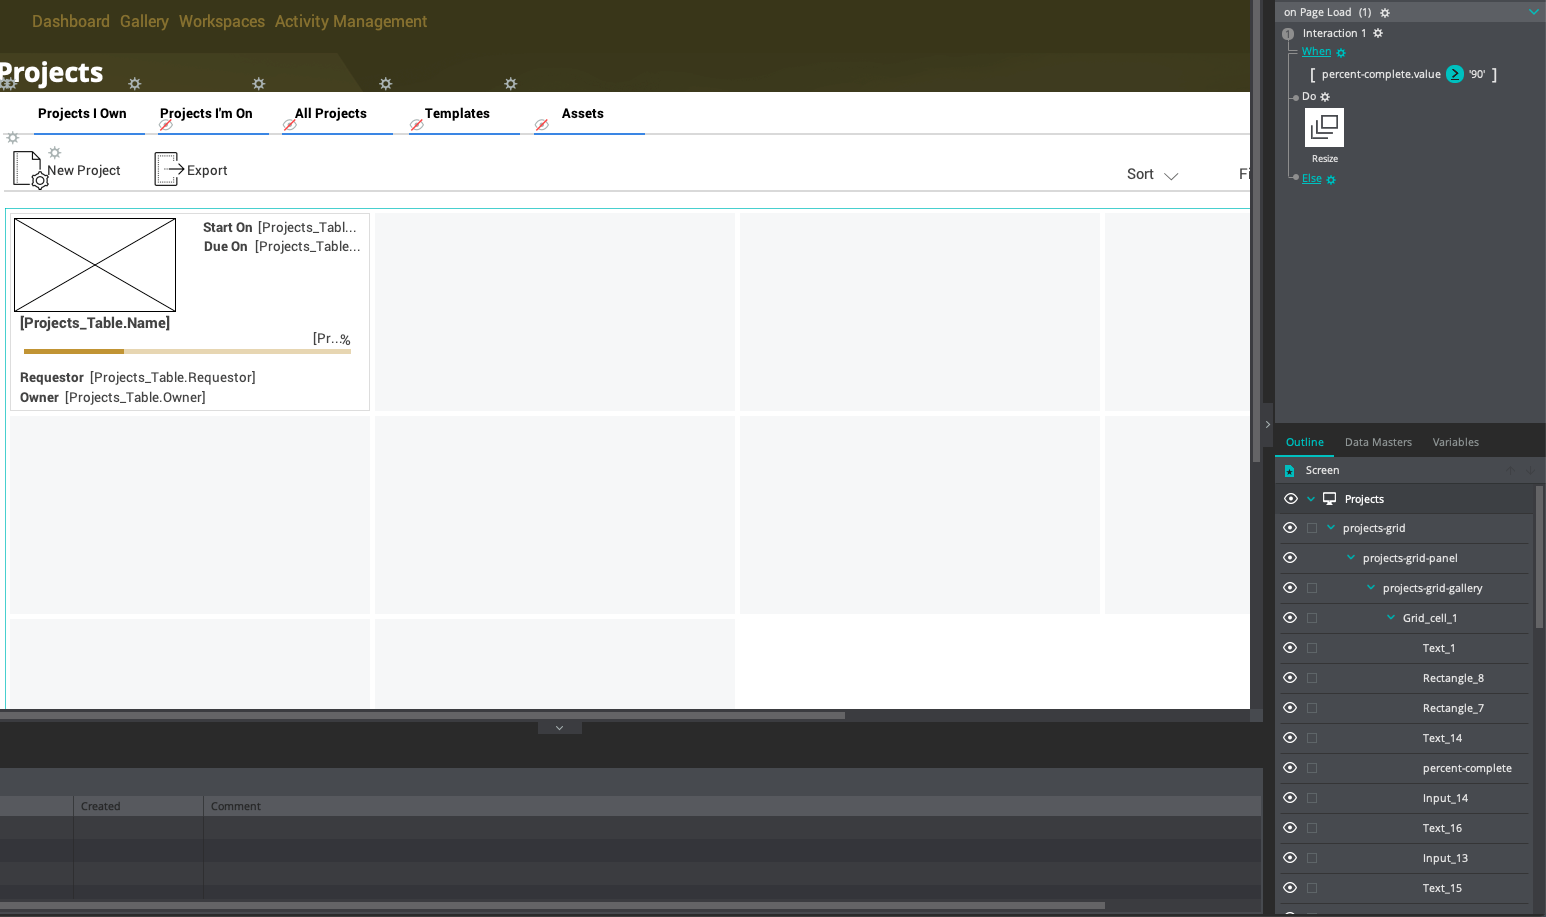Screen dimensions: 1546x917
Task: Click the project progress bar
Action: tap(187, 351)
